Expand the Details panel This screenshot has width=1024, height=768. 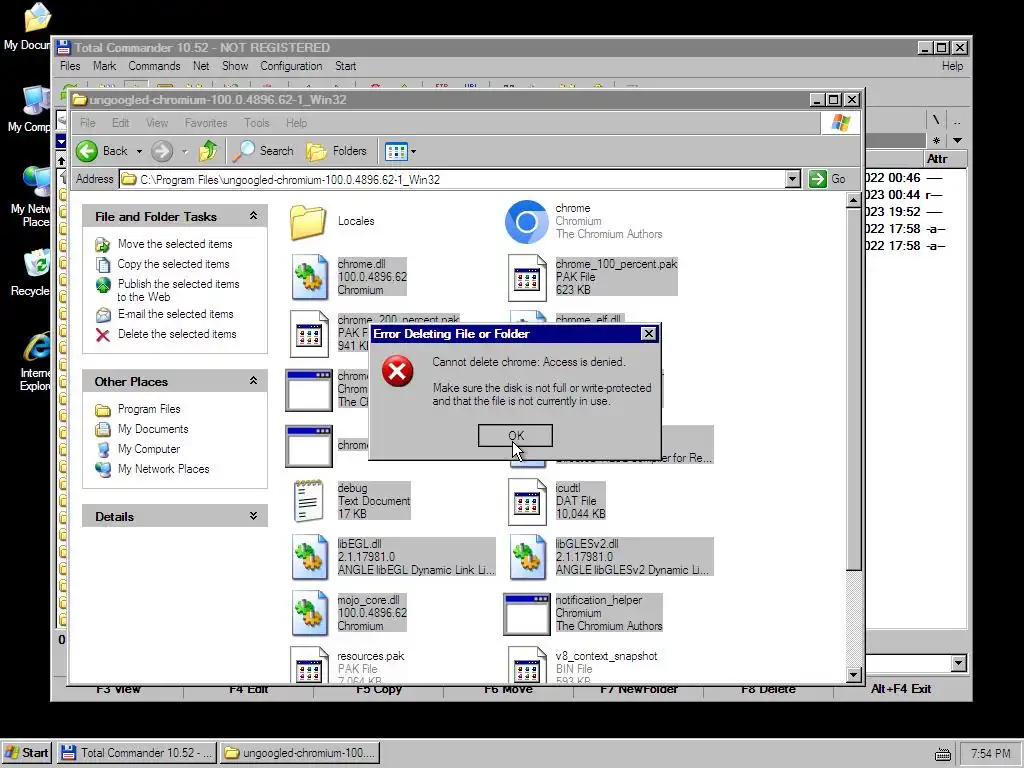tap(253, 516)
